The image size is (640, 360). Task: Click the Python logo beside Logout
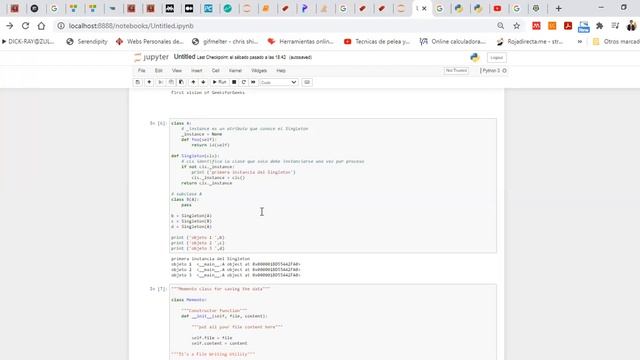pos(475,58)
